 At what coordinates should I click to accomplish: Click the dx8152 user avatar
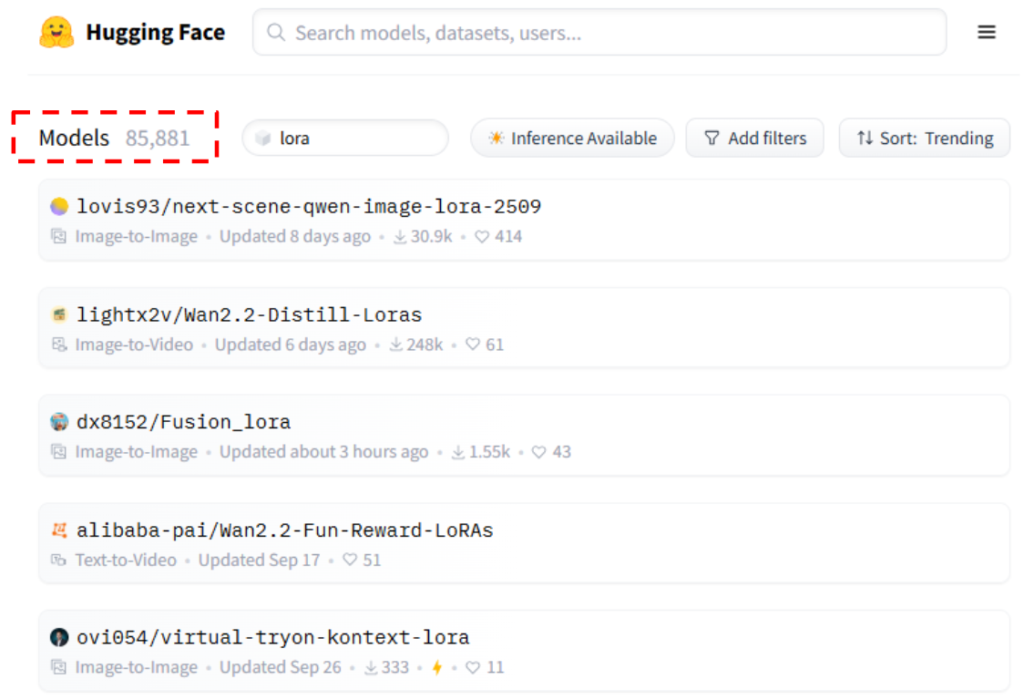pyautogui.click(x=59, y=422)
